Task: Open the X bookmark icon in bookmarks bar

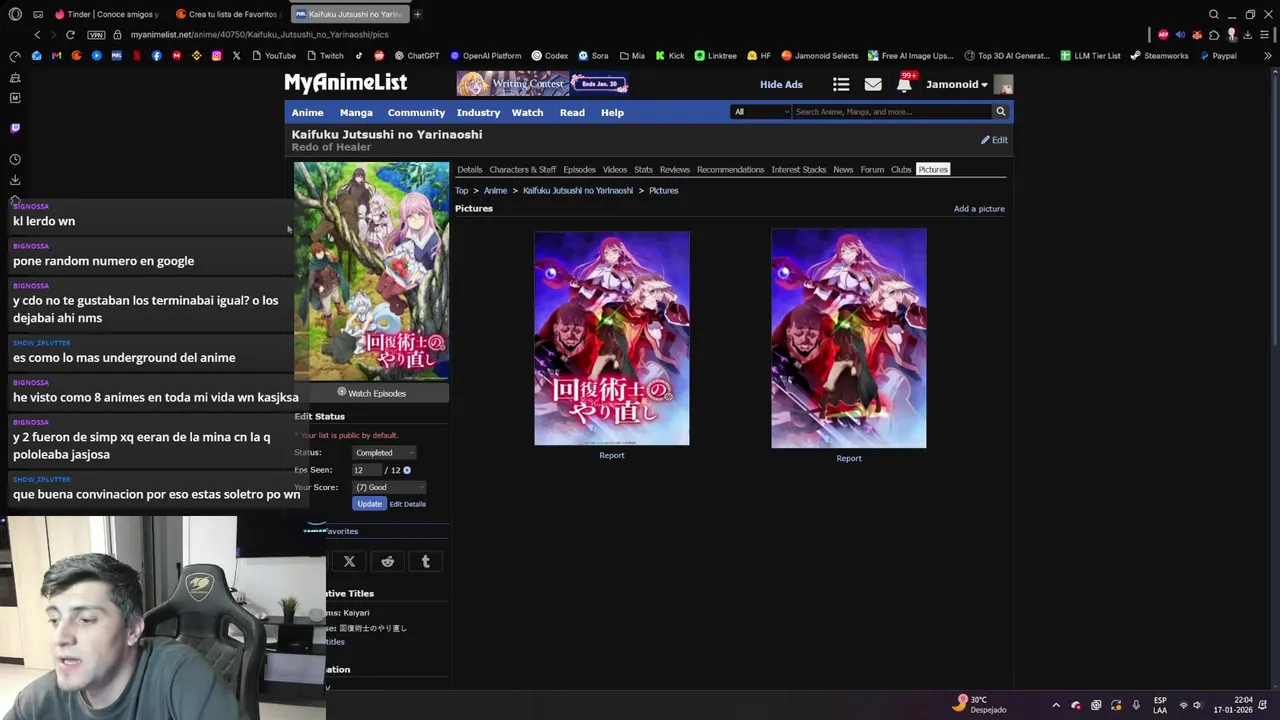Action: pyautogui.click(x=236, y=56)
